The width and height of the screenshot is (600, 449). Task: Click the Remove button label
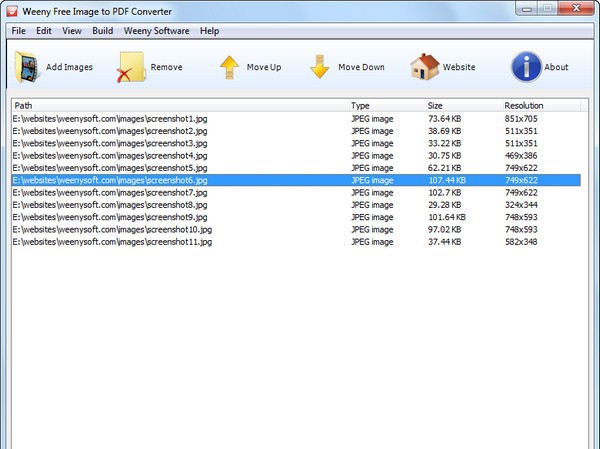(166, 67)
